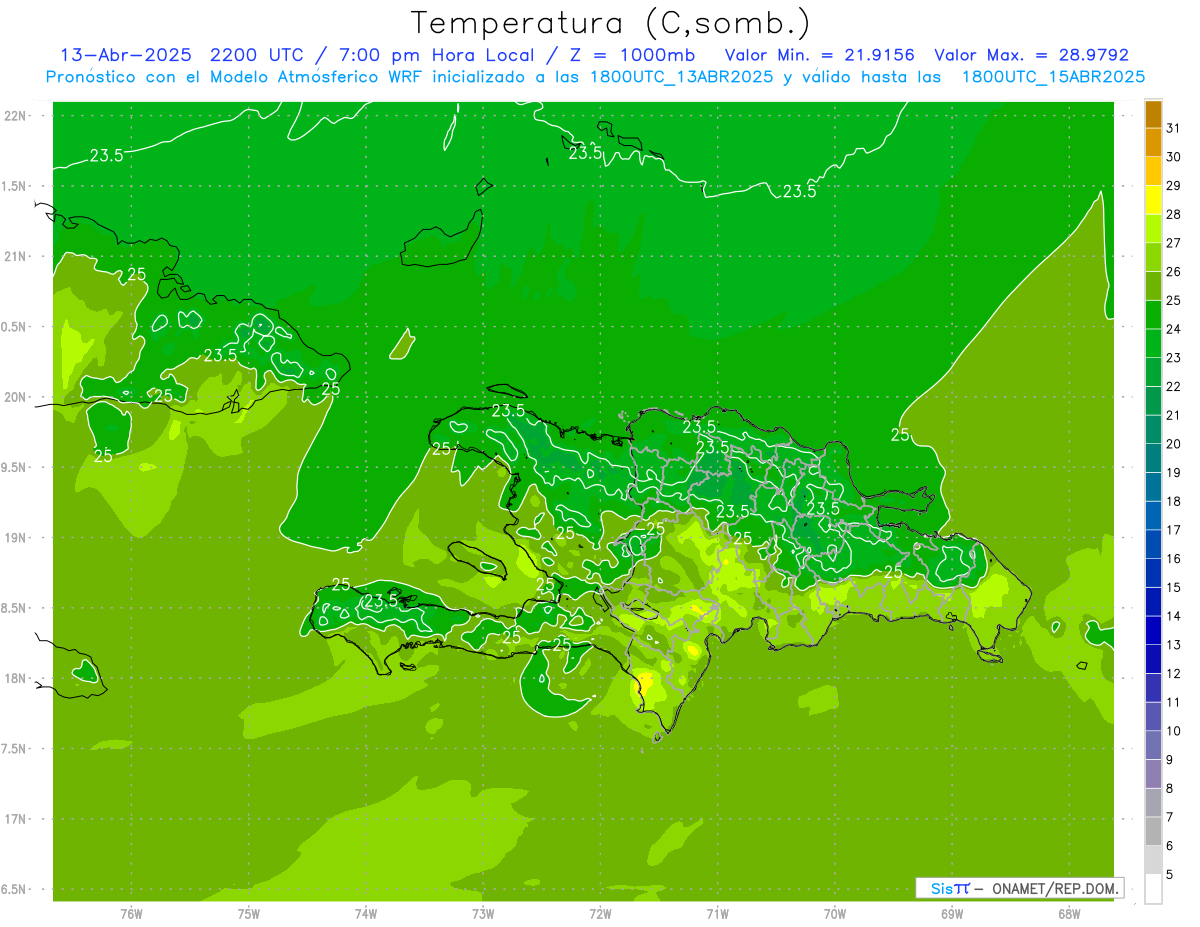Pick the color band between 27 and 28
The image size is (1200, 927).
point(1153,228)
